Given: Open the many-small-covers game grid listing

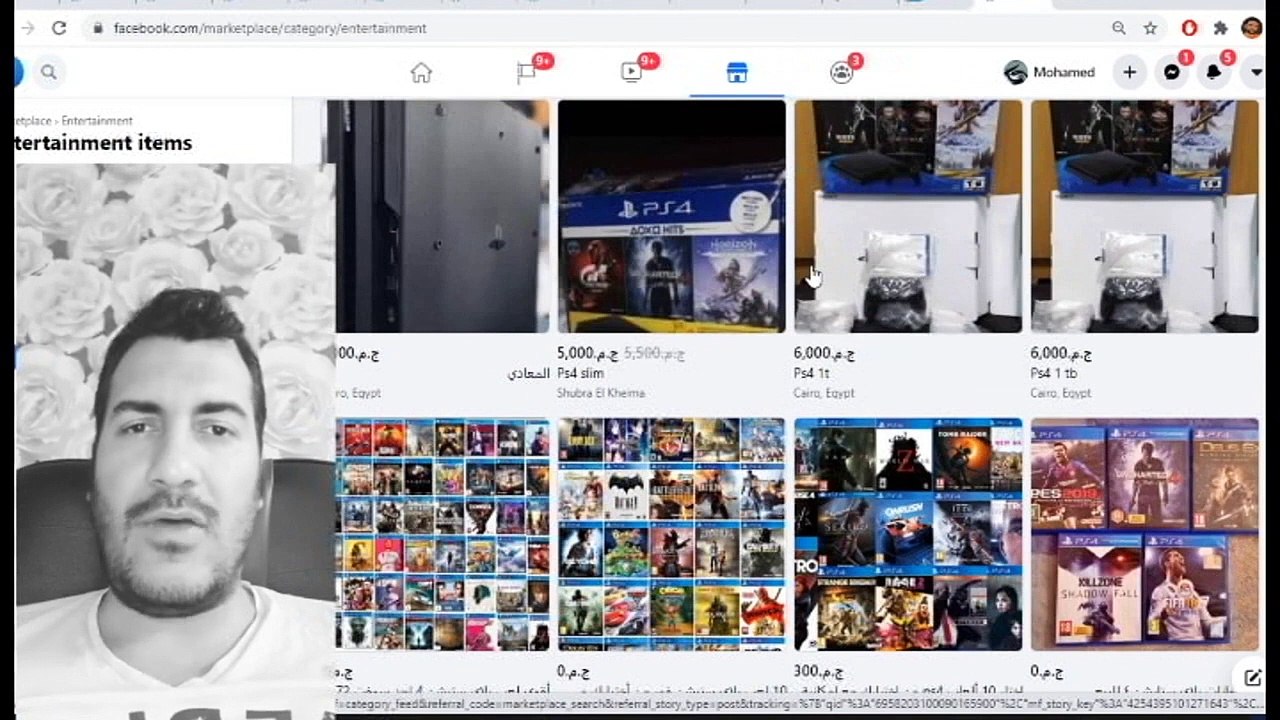Looking at the screenshot, I should [x=443, y=534].
